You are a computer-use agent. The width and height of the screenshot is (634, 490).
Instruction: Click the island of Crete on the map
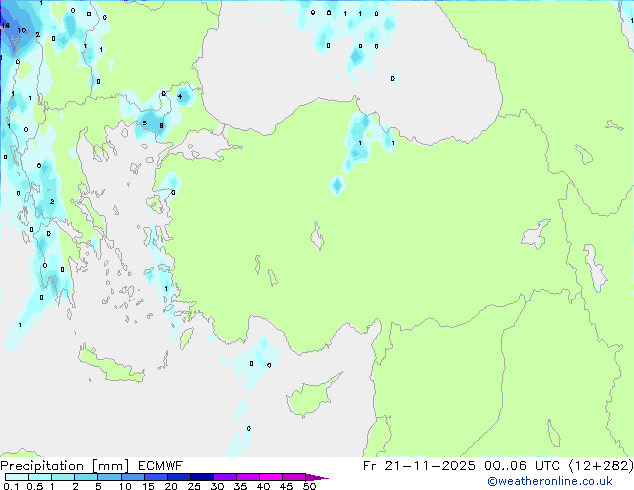[111, 364]
